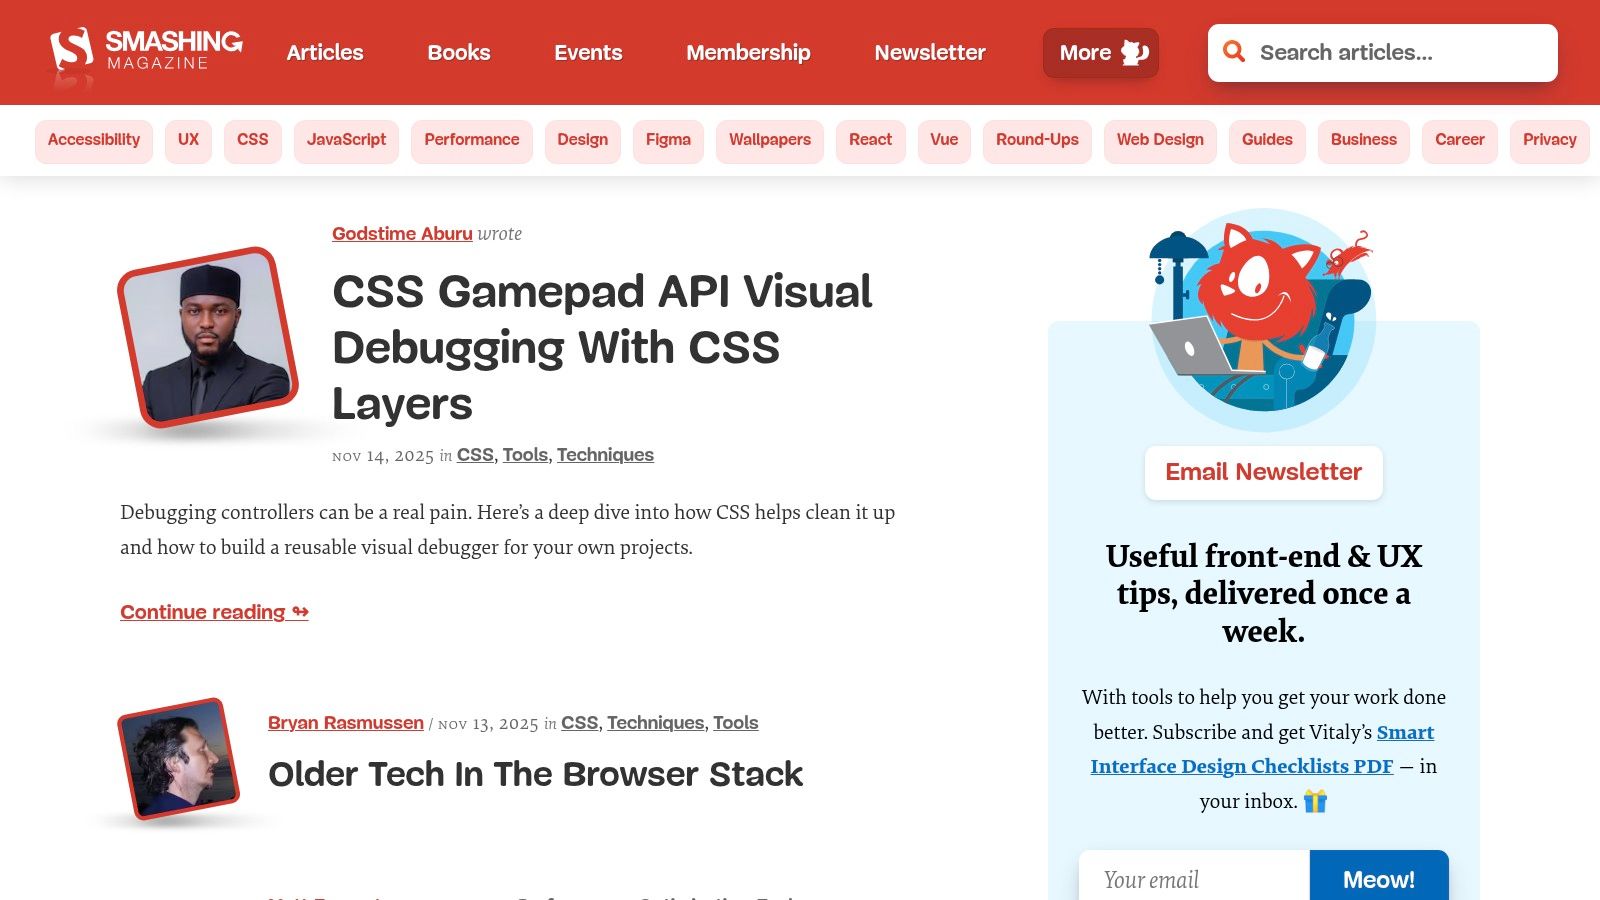Select the CSS category tag
This screenshot has width=1600, height=900.
pos(253,141)
